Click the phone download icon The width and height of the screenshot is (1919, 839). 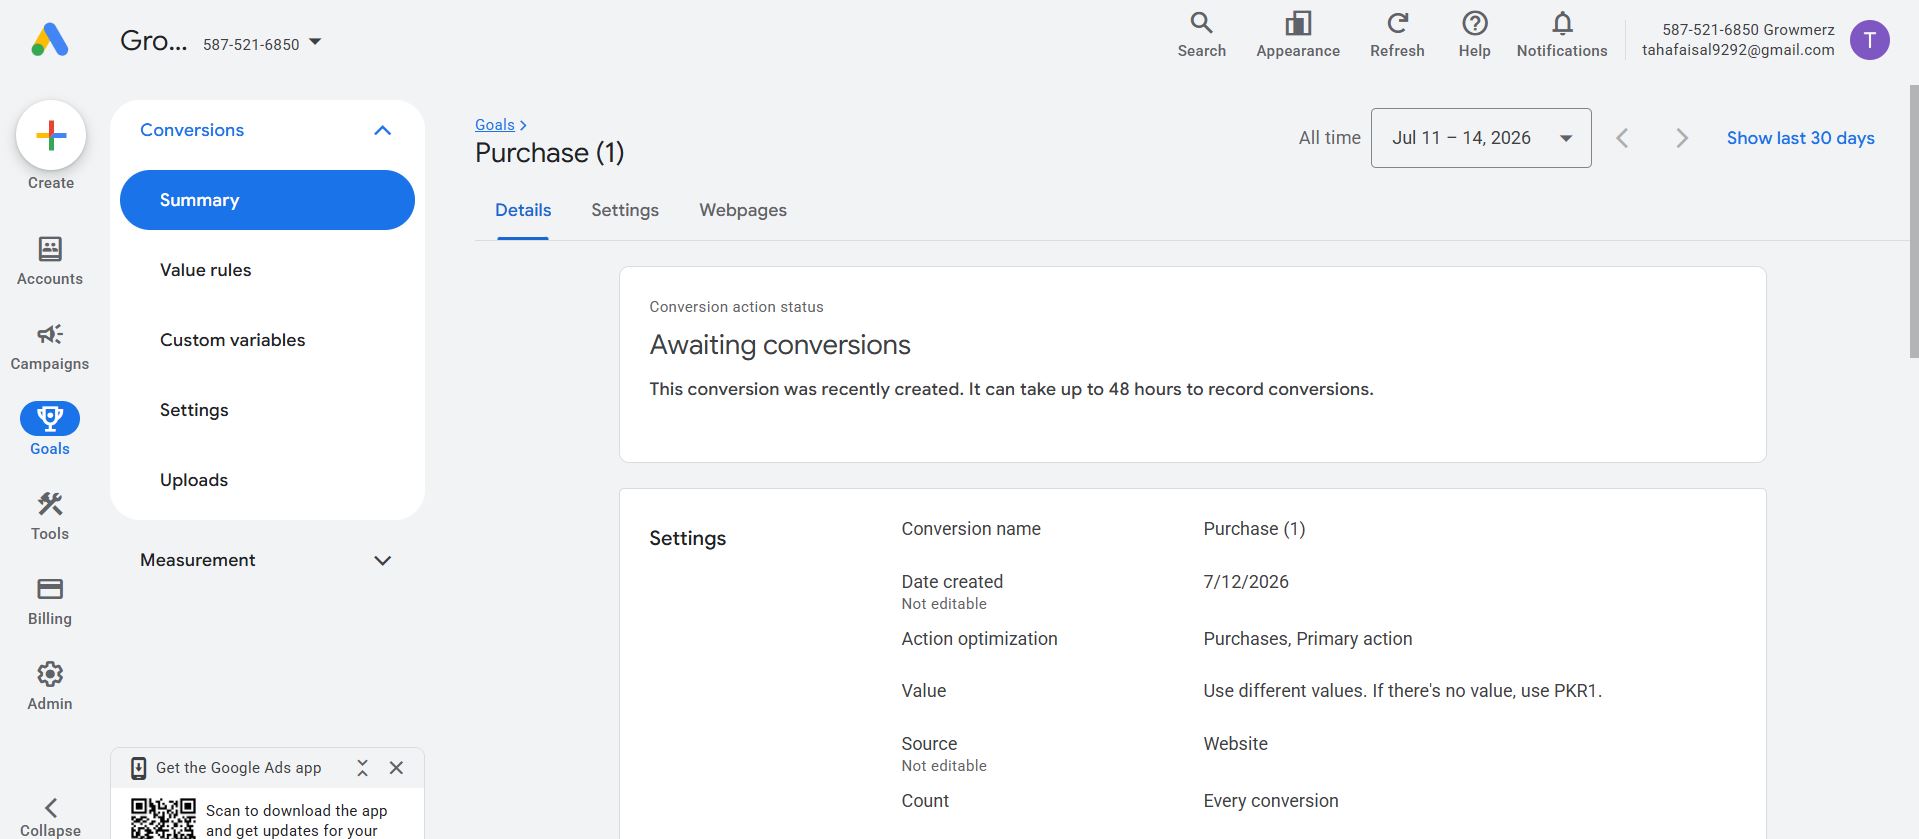click(139, 768)
